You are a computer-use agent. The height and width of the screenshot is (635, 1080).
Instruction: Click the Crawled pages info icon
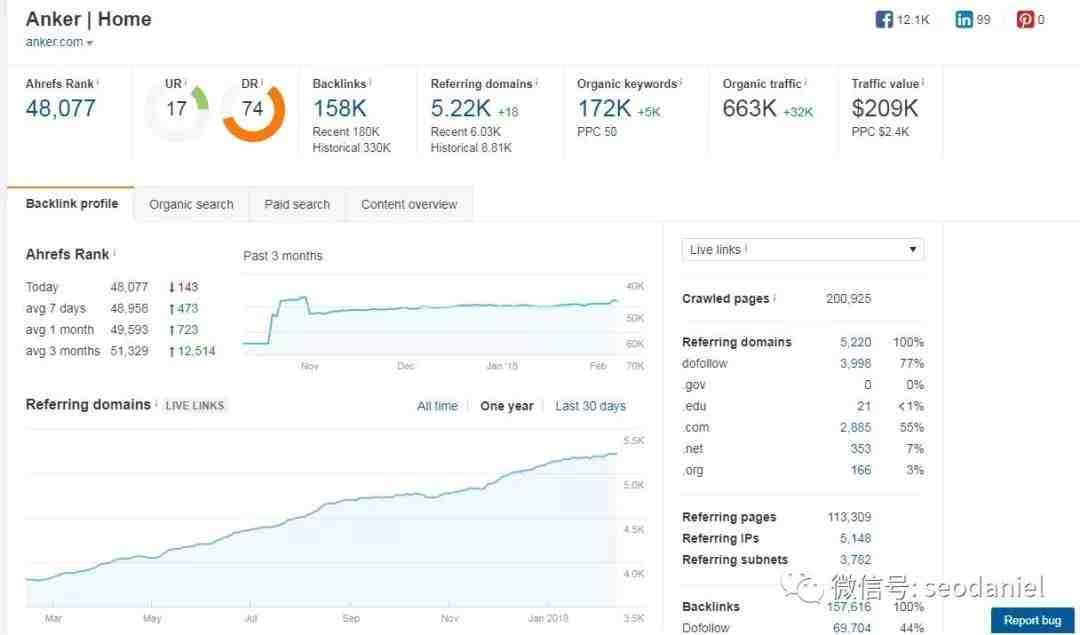(x=774, y=298)
